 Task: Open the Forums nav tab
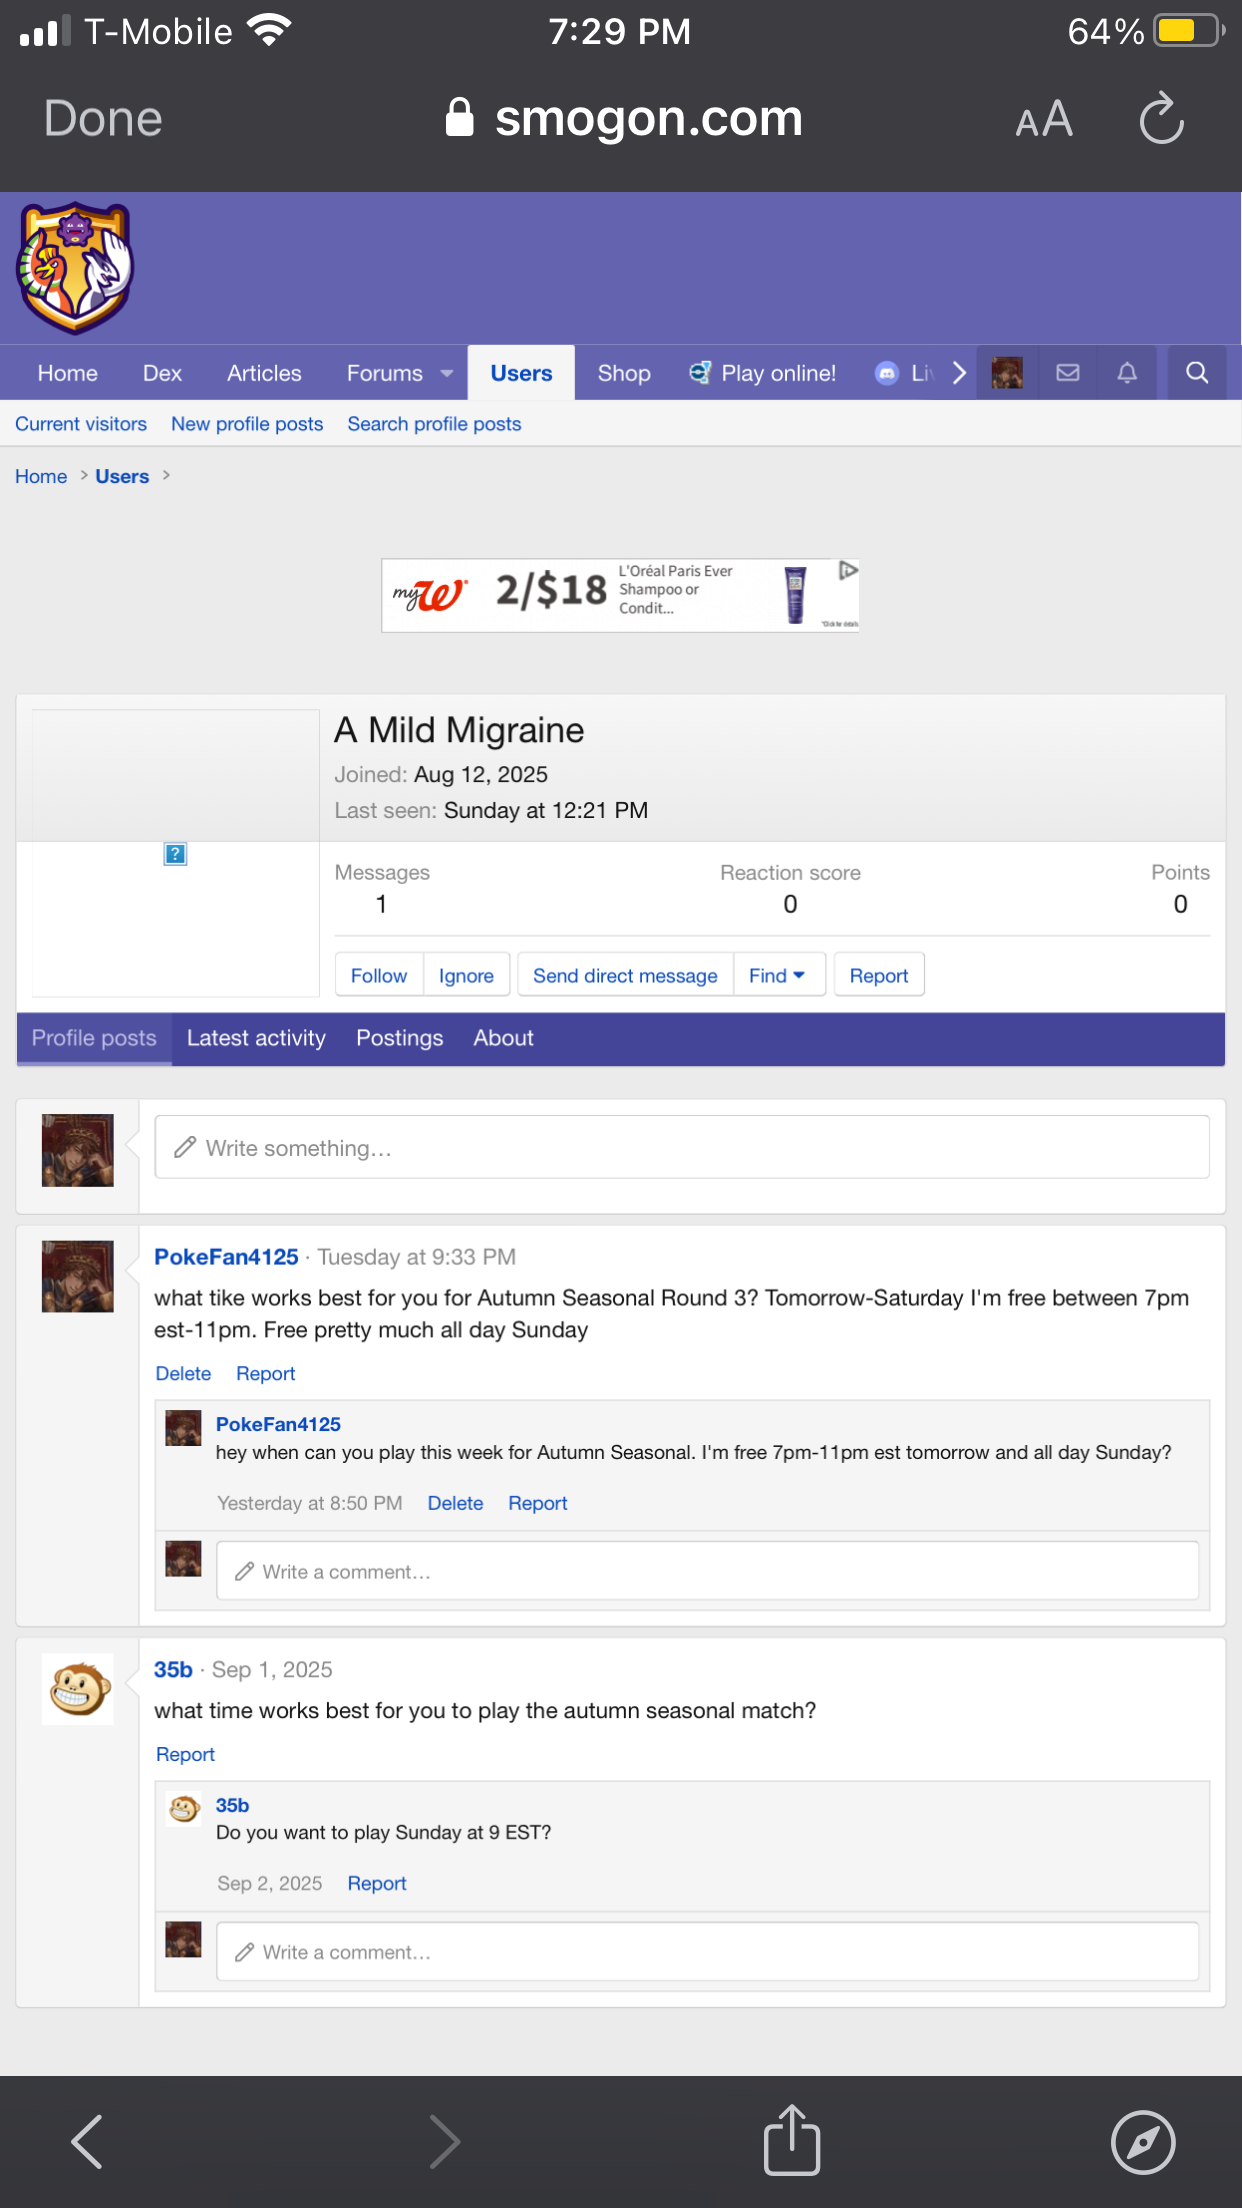pyautogui.click(x=385, y=373)
